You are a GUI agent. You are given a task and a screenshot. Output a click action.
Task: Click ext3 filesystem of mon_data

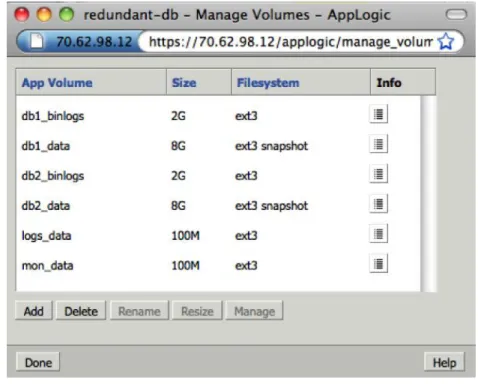[246, 266]
